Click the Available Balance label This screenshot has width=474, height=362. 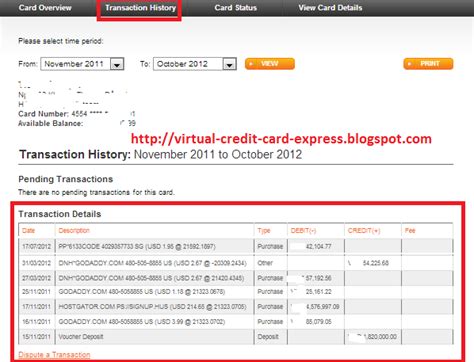click(x=50, y=123)
